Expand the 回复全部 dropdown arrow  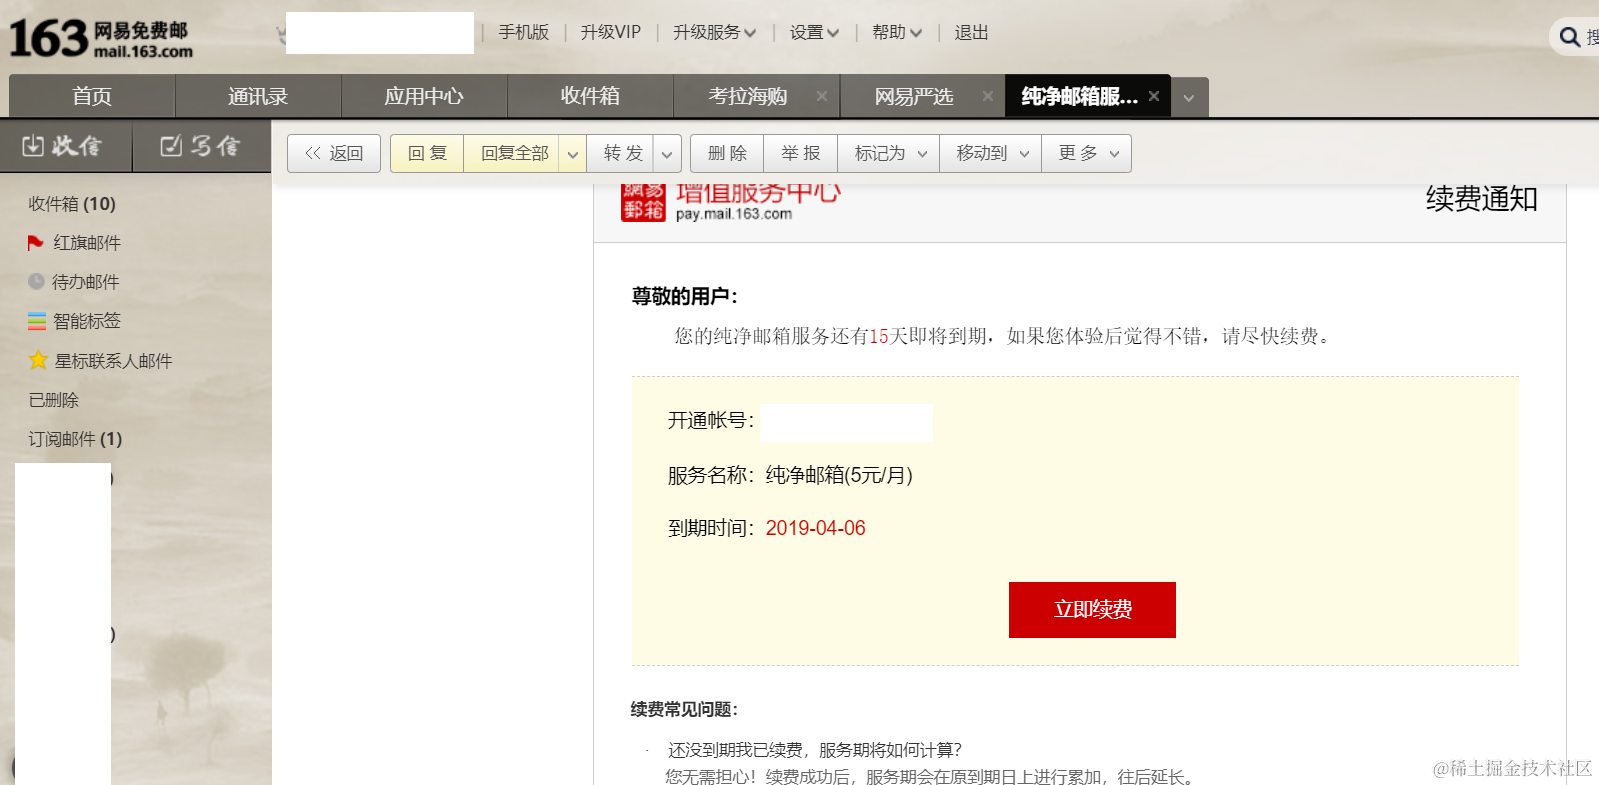[x=573, y=154]
